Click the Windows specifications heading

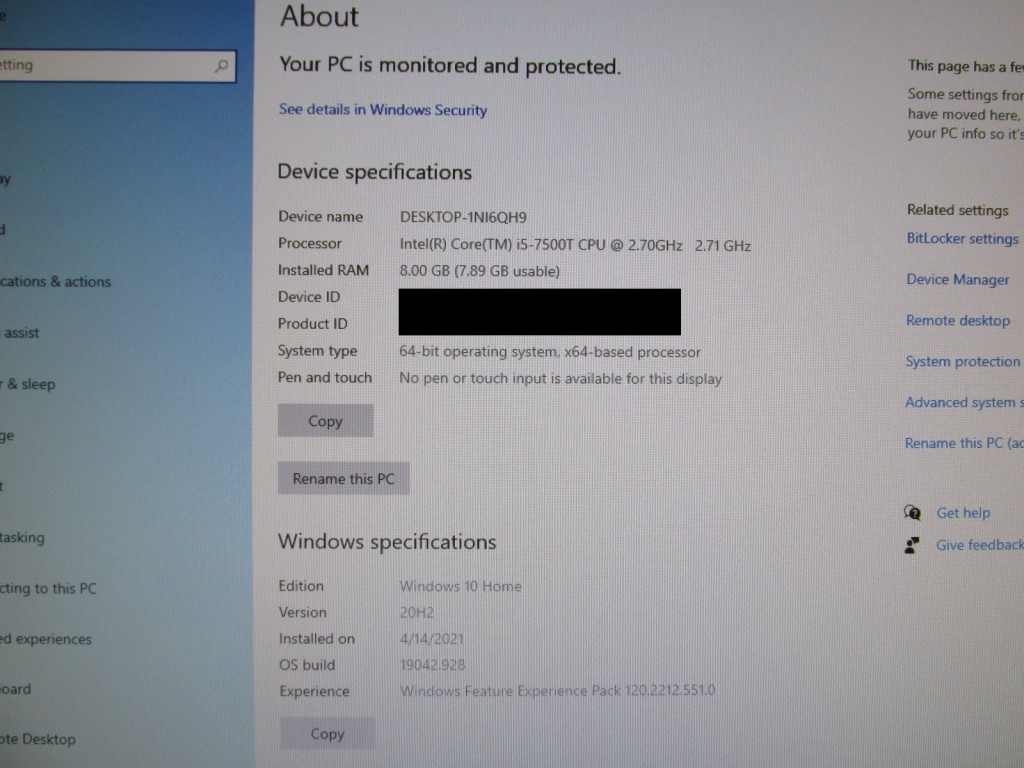tap(387, 542)
